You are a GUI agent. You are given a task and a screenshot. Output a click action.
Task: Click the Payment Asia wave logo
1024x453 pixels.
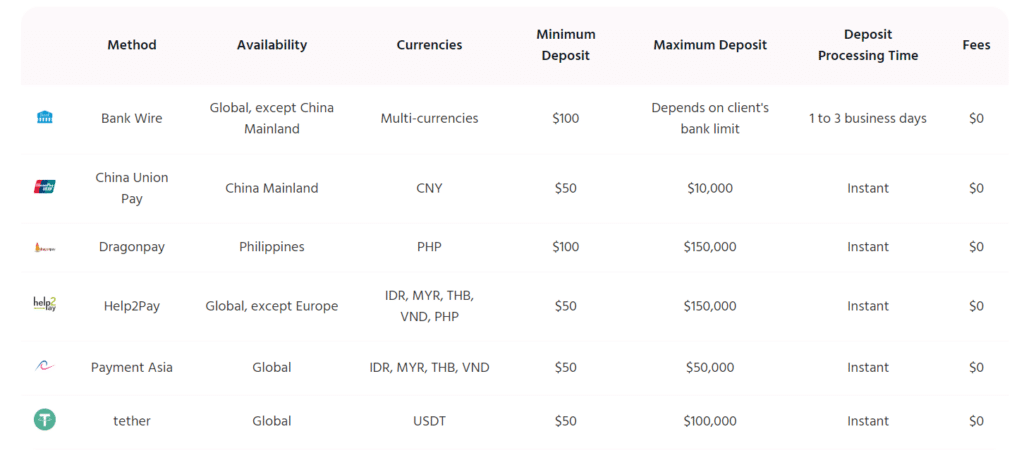pos(45,367)
